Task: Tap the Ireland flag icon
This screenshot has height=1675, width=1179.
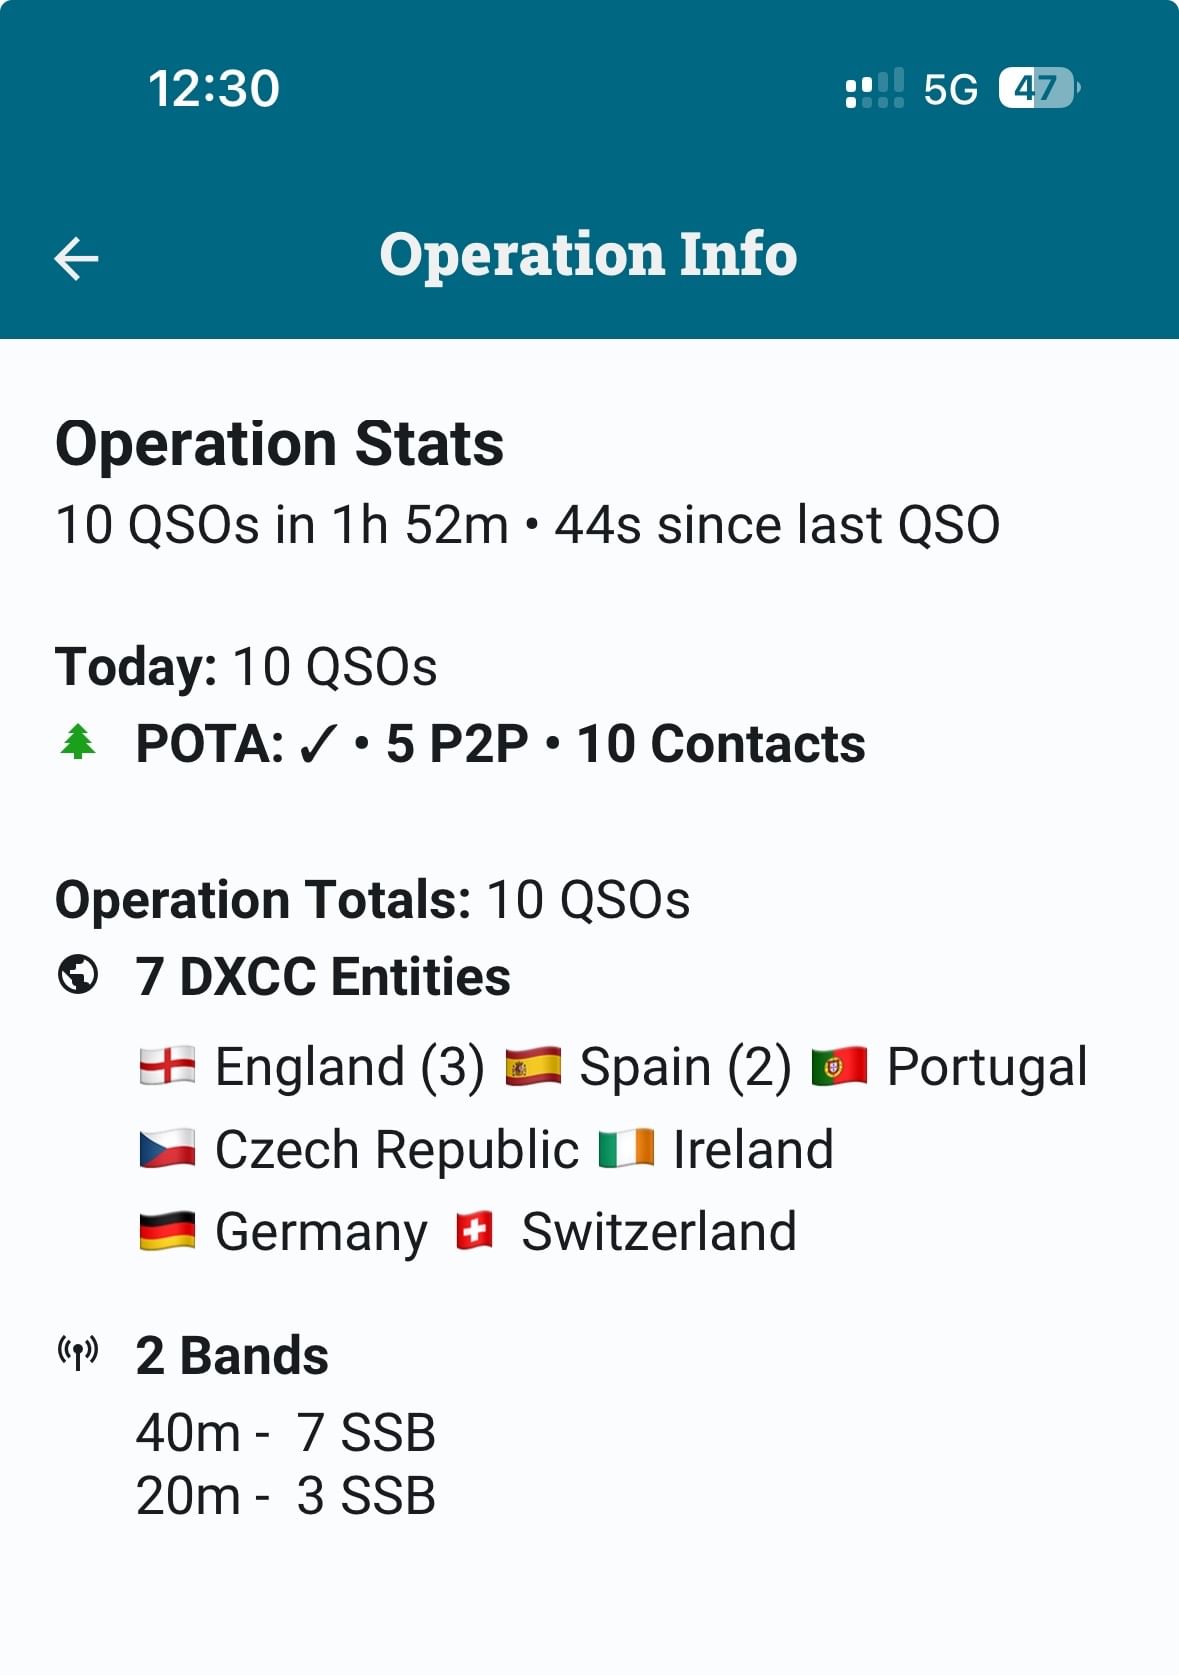Action: pos(626,1149)
